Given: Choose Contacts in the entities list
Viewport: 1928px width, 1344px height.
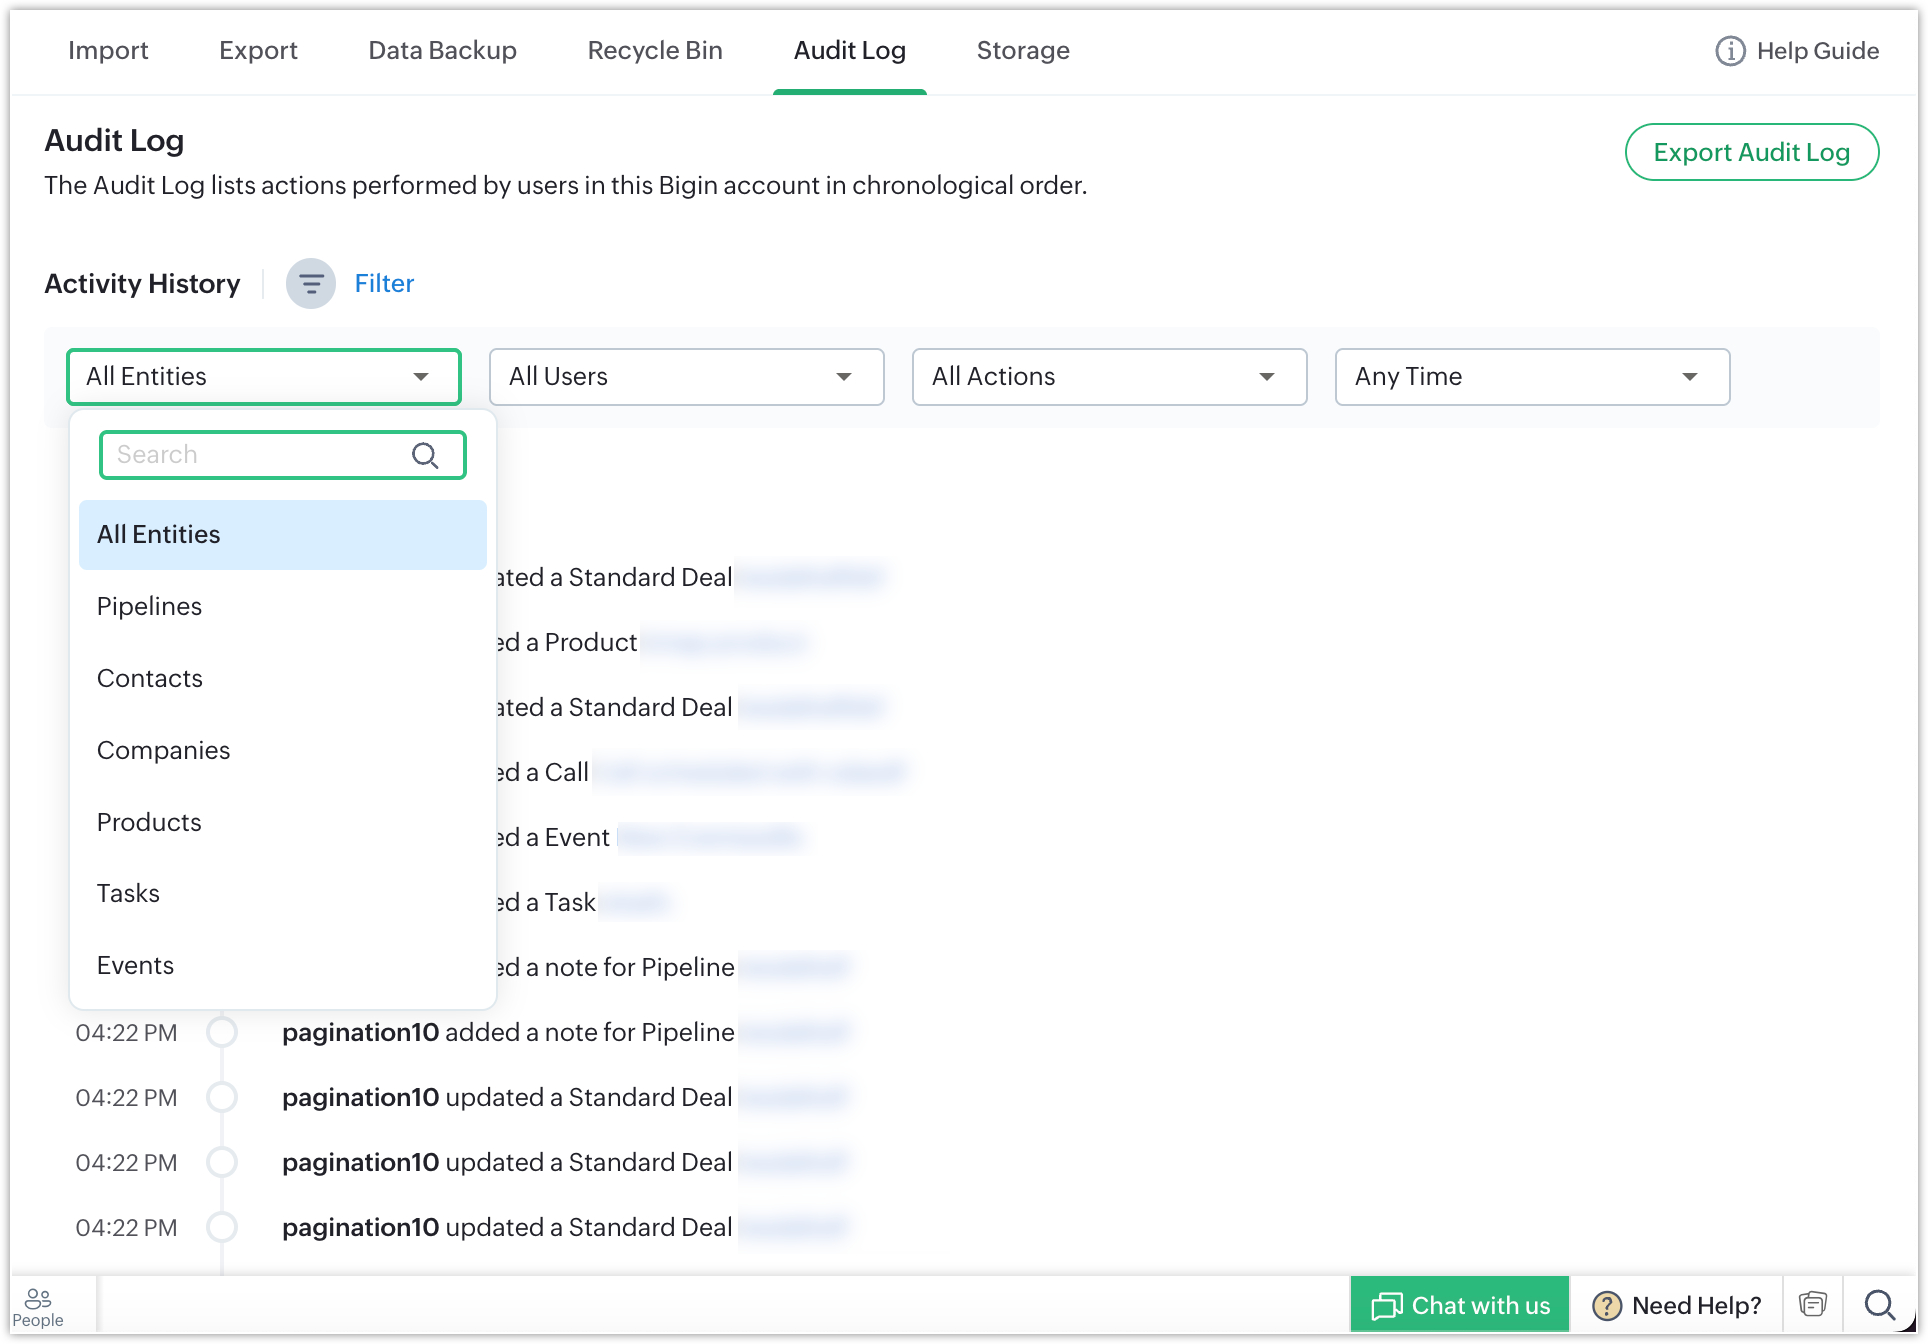Looking at the screenshot, I should pos(150,679).
